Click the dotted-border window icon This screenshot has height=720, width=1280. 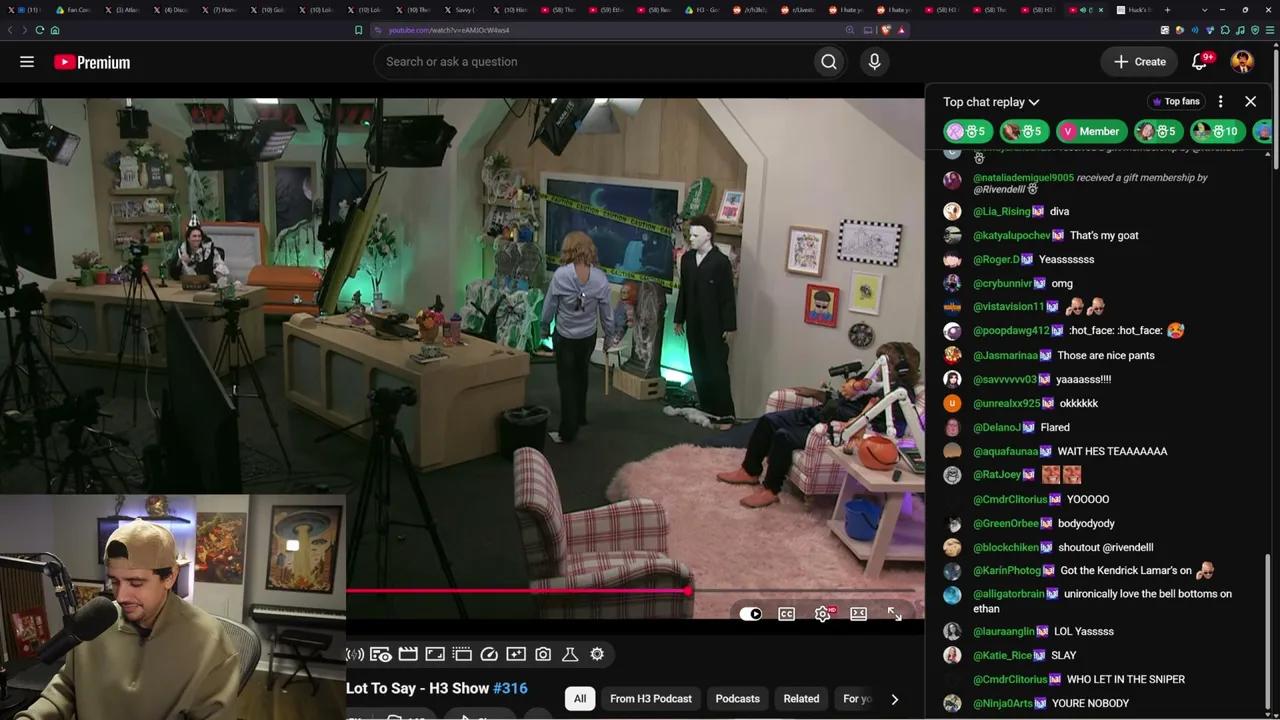pos(462,654)
